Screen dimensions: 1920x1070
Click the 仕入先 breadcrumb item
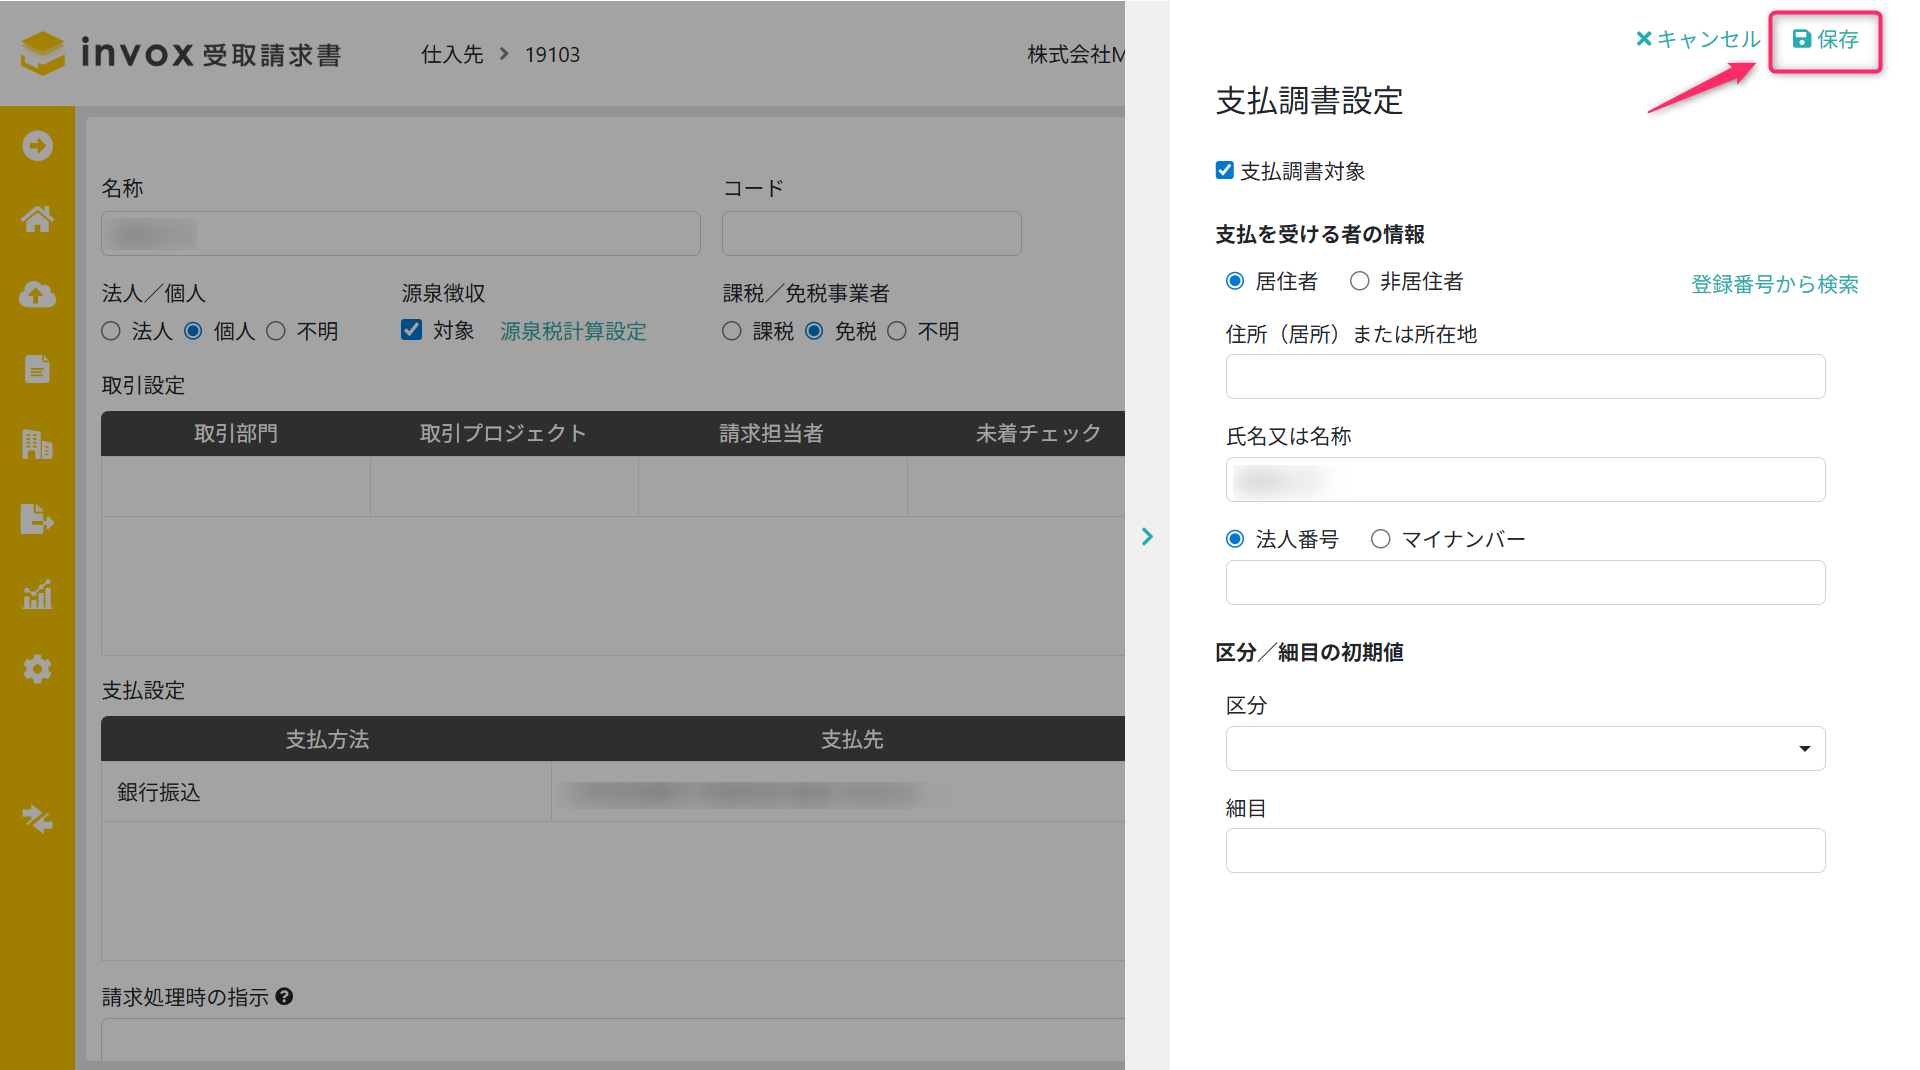tap(452, 55)
